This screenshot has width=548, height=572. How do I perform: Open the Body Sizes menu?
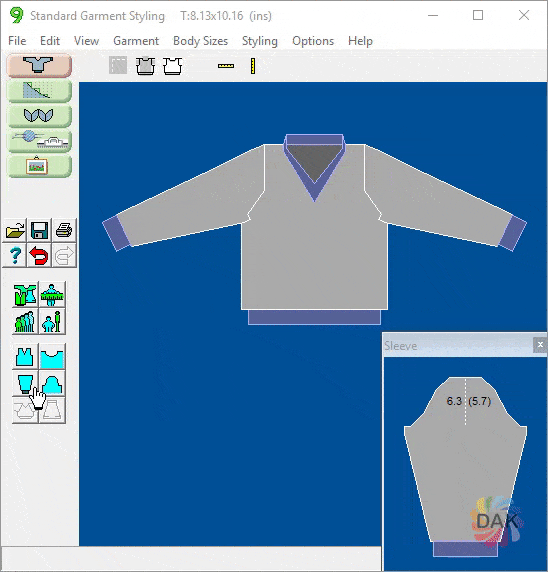(200, 41)
